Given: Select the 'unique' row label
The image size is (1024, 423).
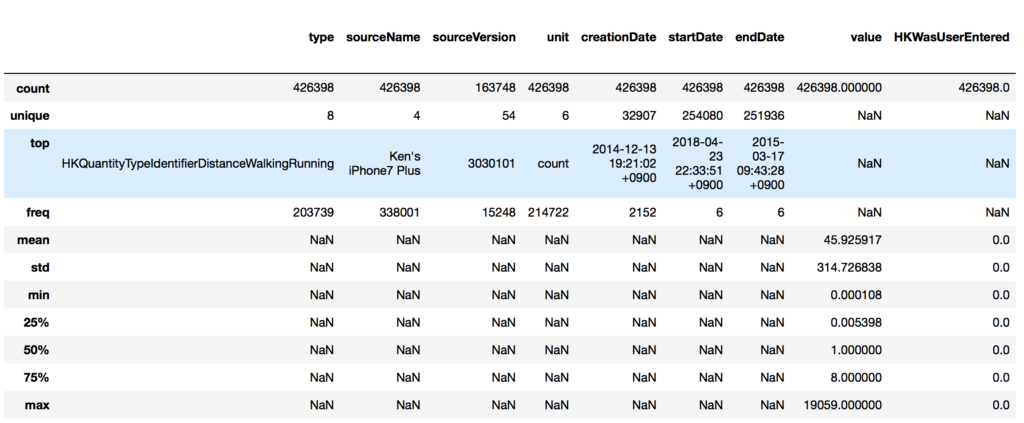Looking at the screenshot, I should coord(31,116).
